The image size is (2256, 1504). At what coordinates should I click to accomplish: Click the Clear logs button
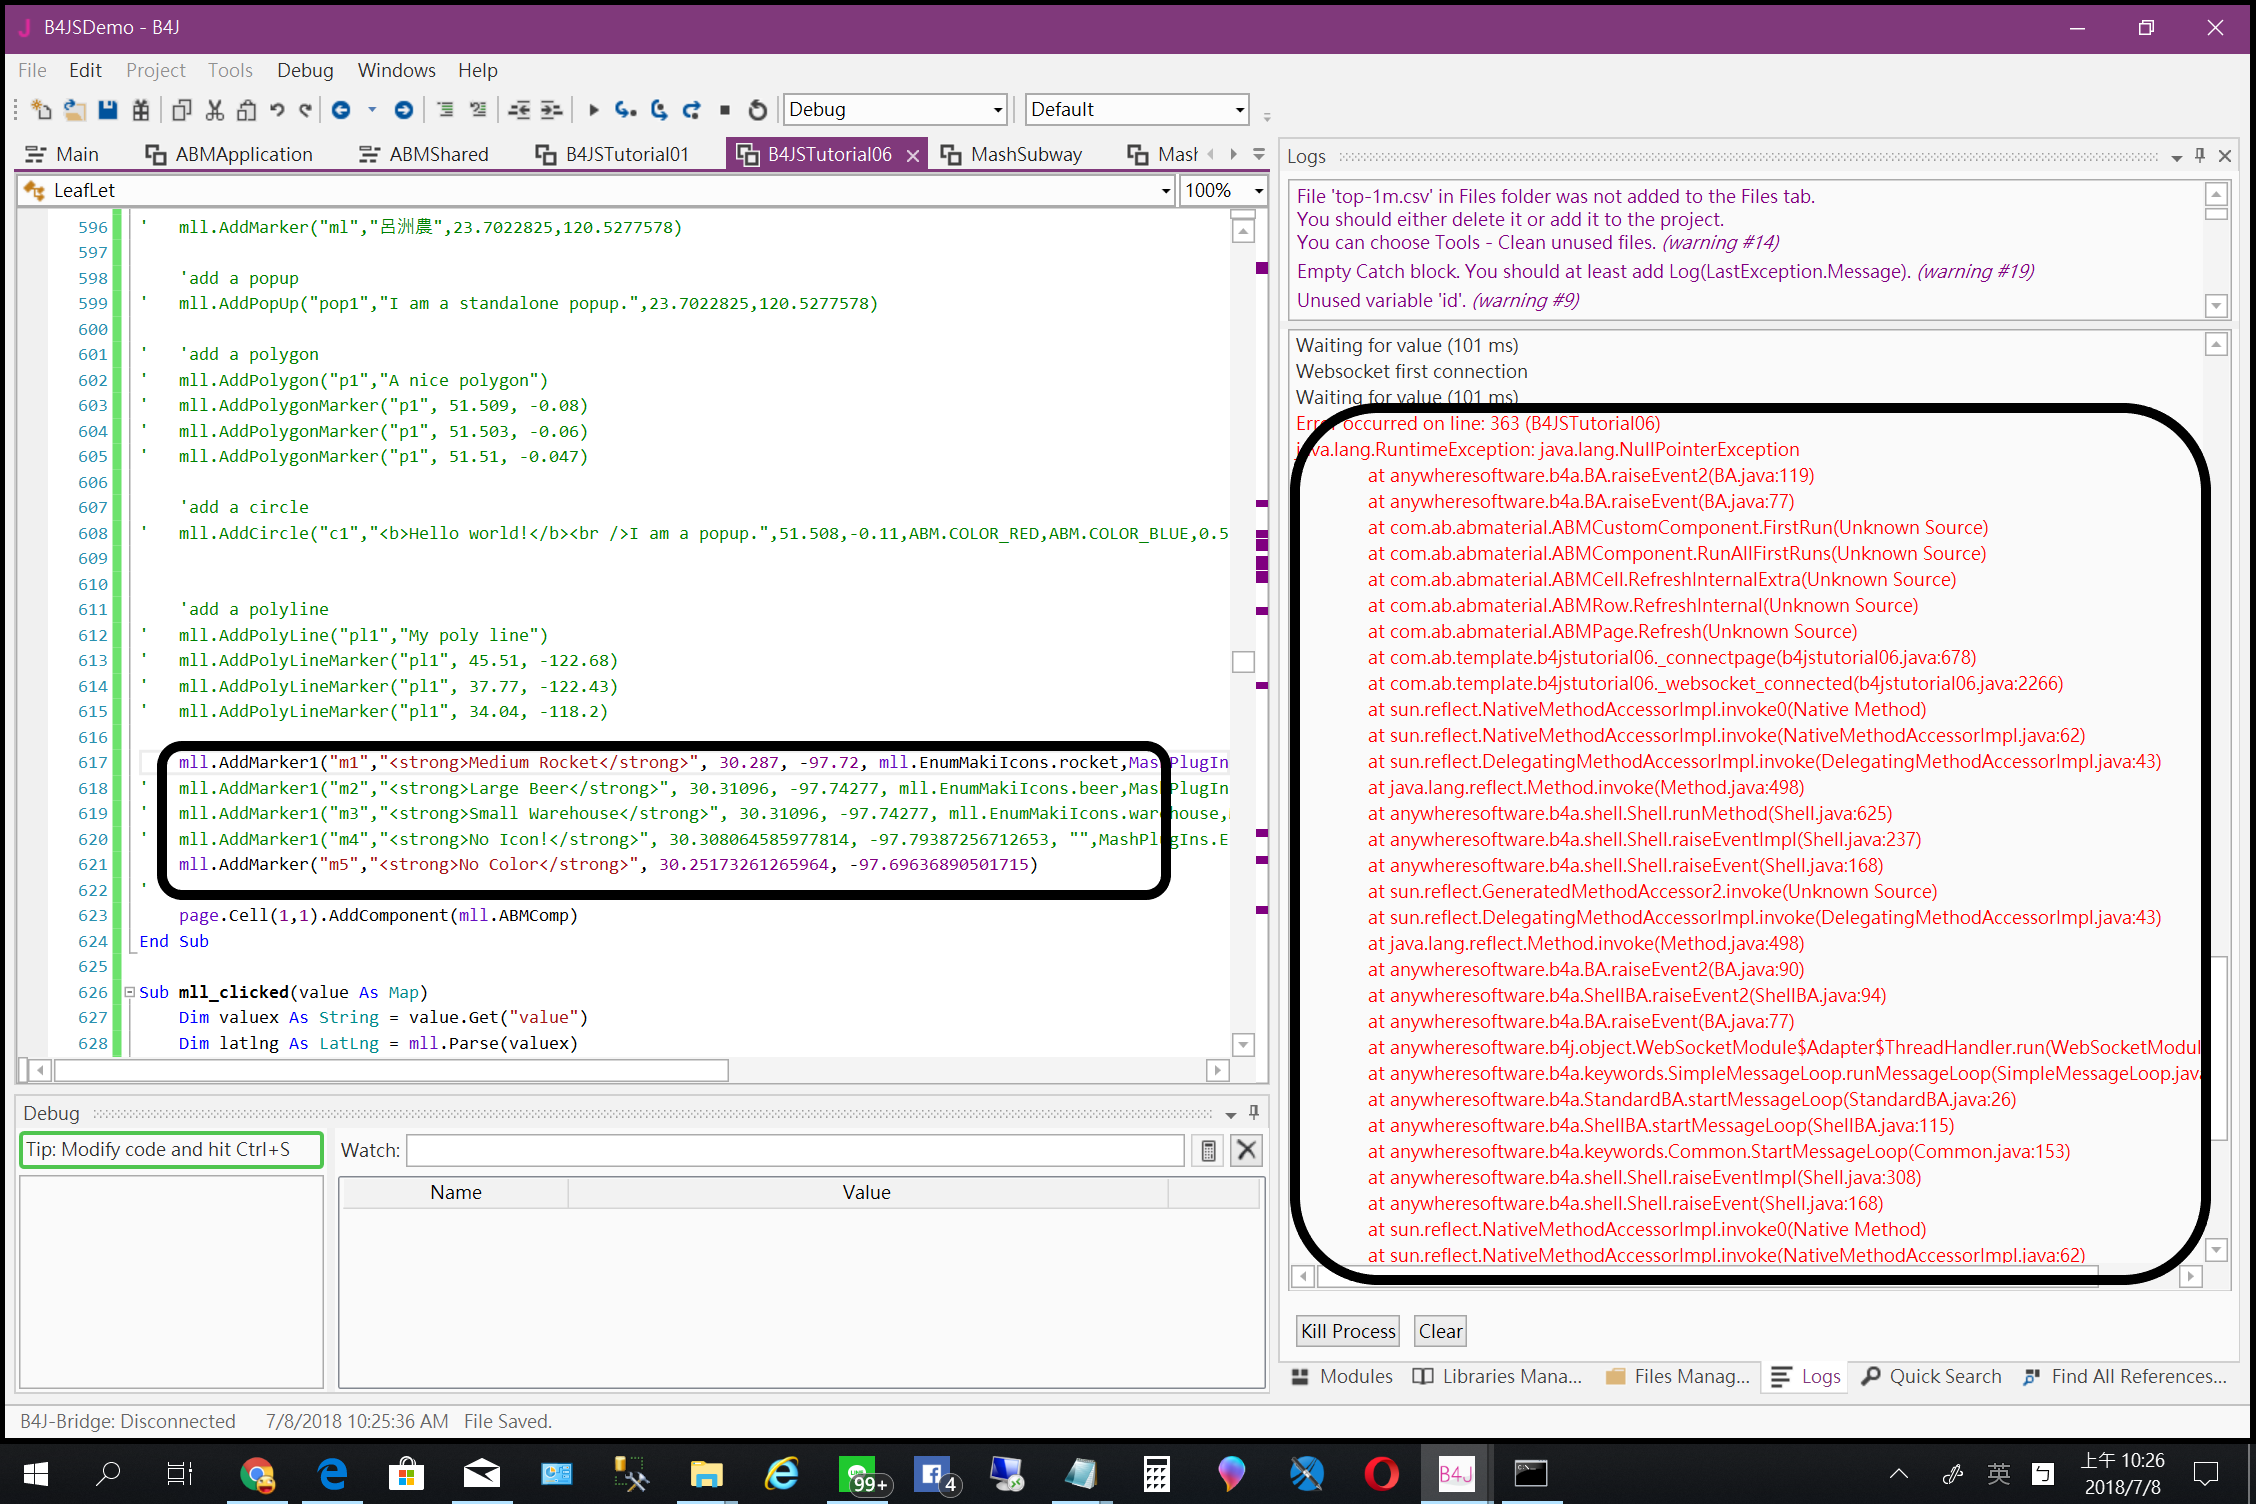coord(1440,1331)
